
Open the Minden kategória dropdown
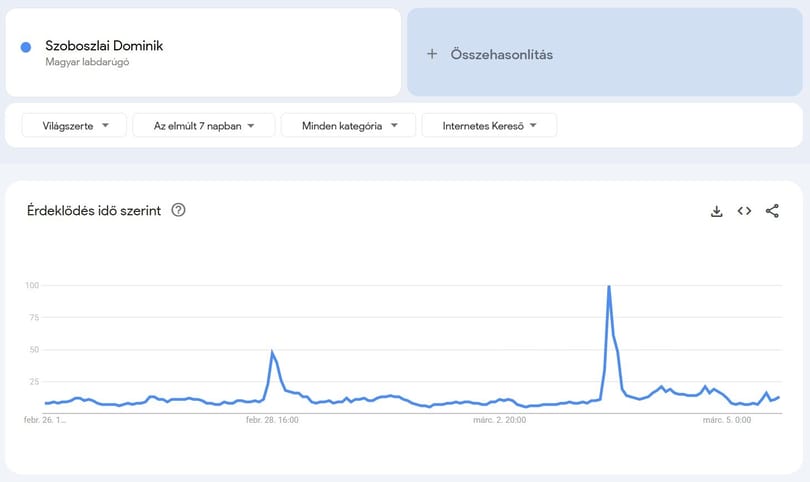(x=348, y=126)
